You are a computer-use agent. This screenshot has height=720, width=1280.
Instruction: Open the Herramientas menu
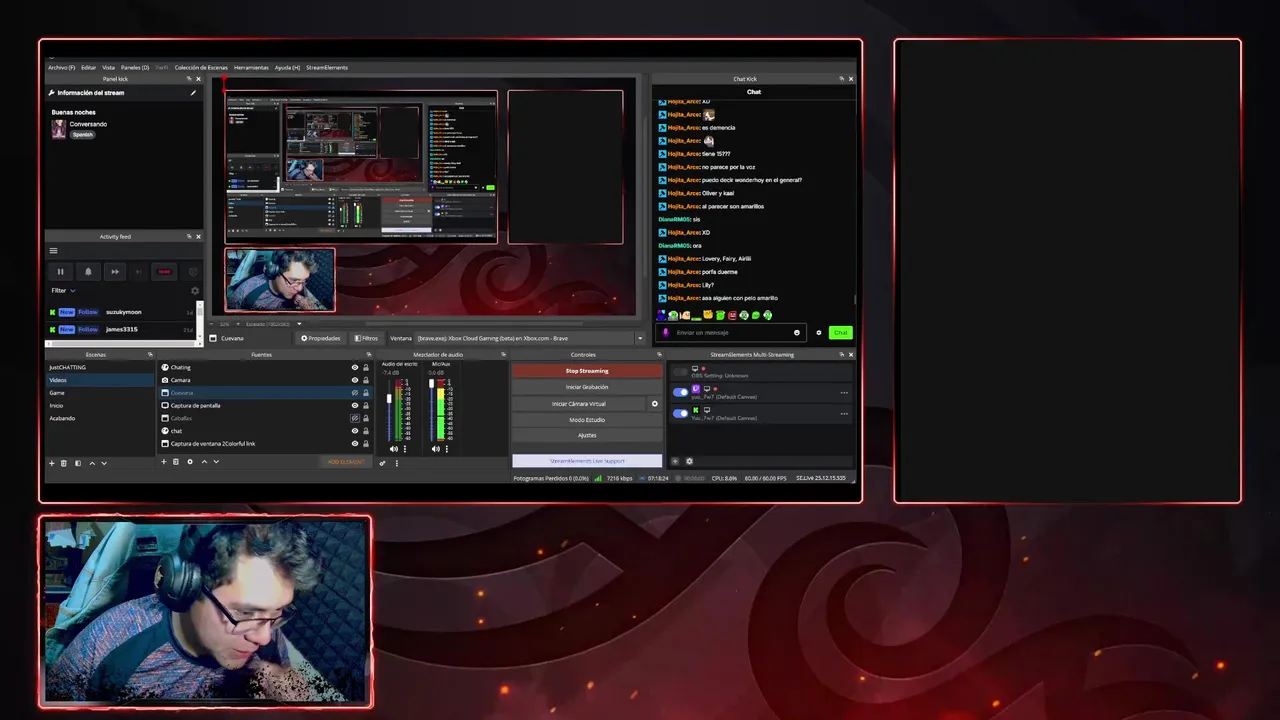(x=251, y=68)
